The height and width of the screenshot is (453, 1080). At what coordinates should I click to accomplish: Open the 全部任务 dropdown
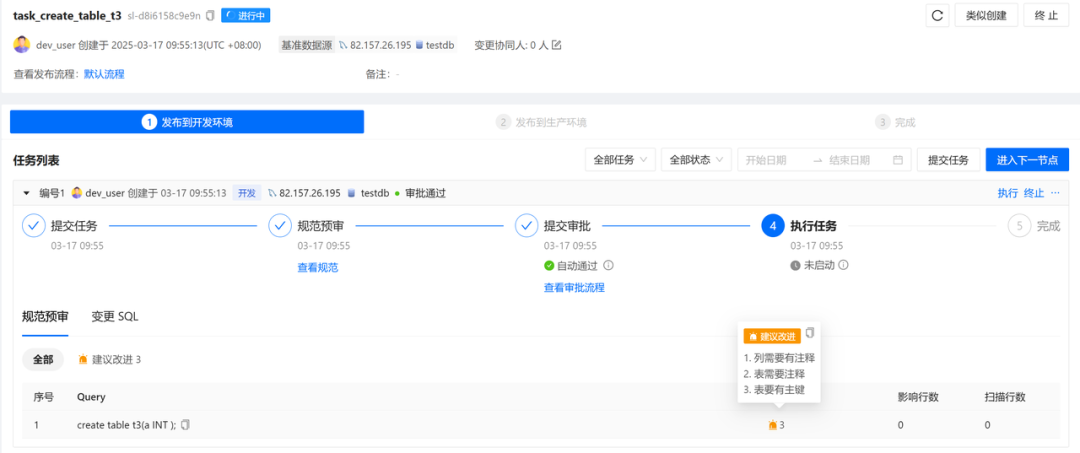(620, 160)
